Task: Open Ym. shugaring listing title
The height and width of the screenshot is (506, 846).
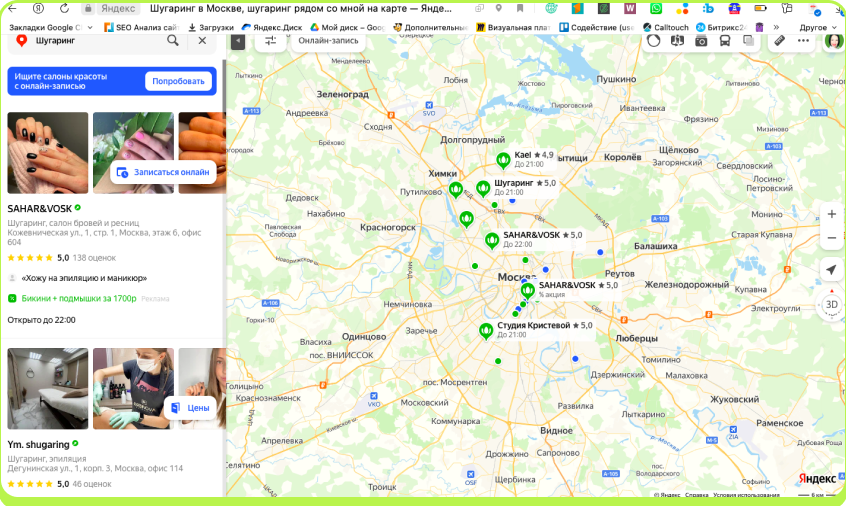Action: (x=38, y=445)
